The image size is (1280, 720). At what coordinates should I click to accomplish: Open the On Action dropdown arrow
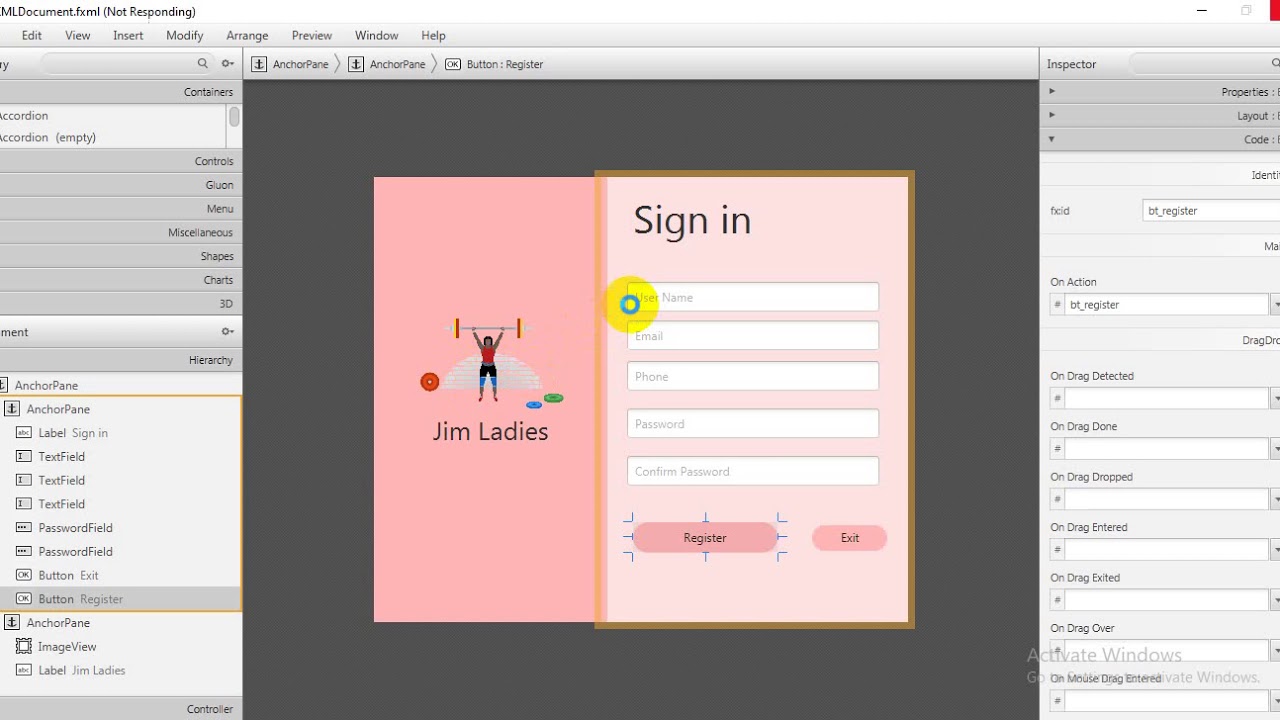click(x=1276, y=305)
